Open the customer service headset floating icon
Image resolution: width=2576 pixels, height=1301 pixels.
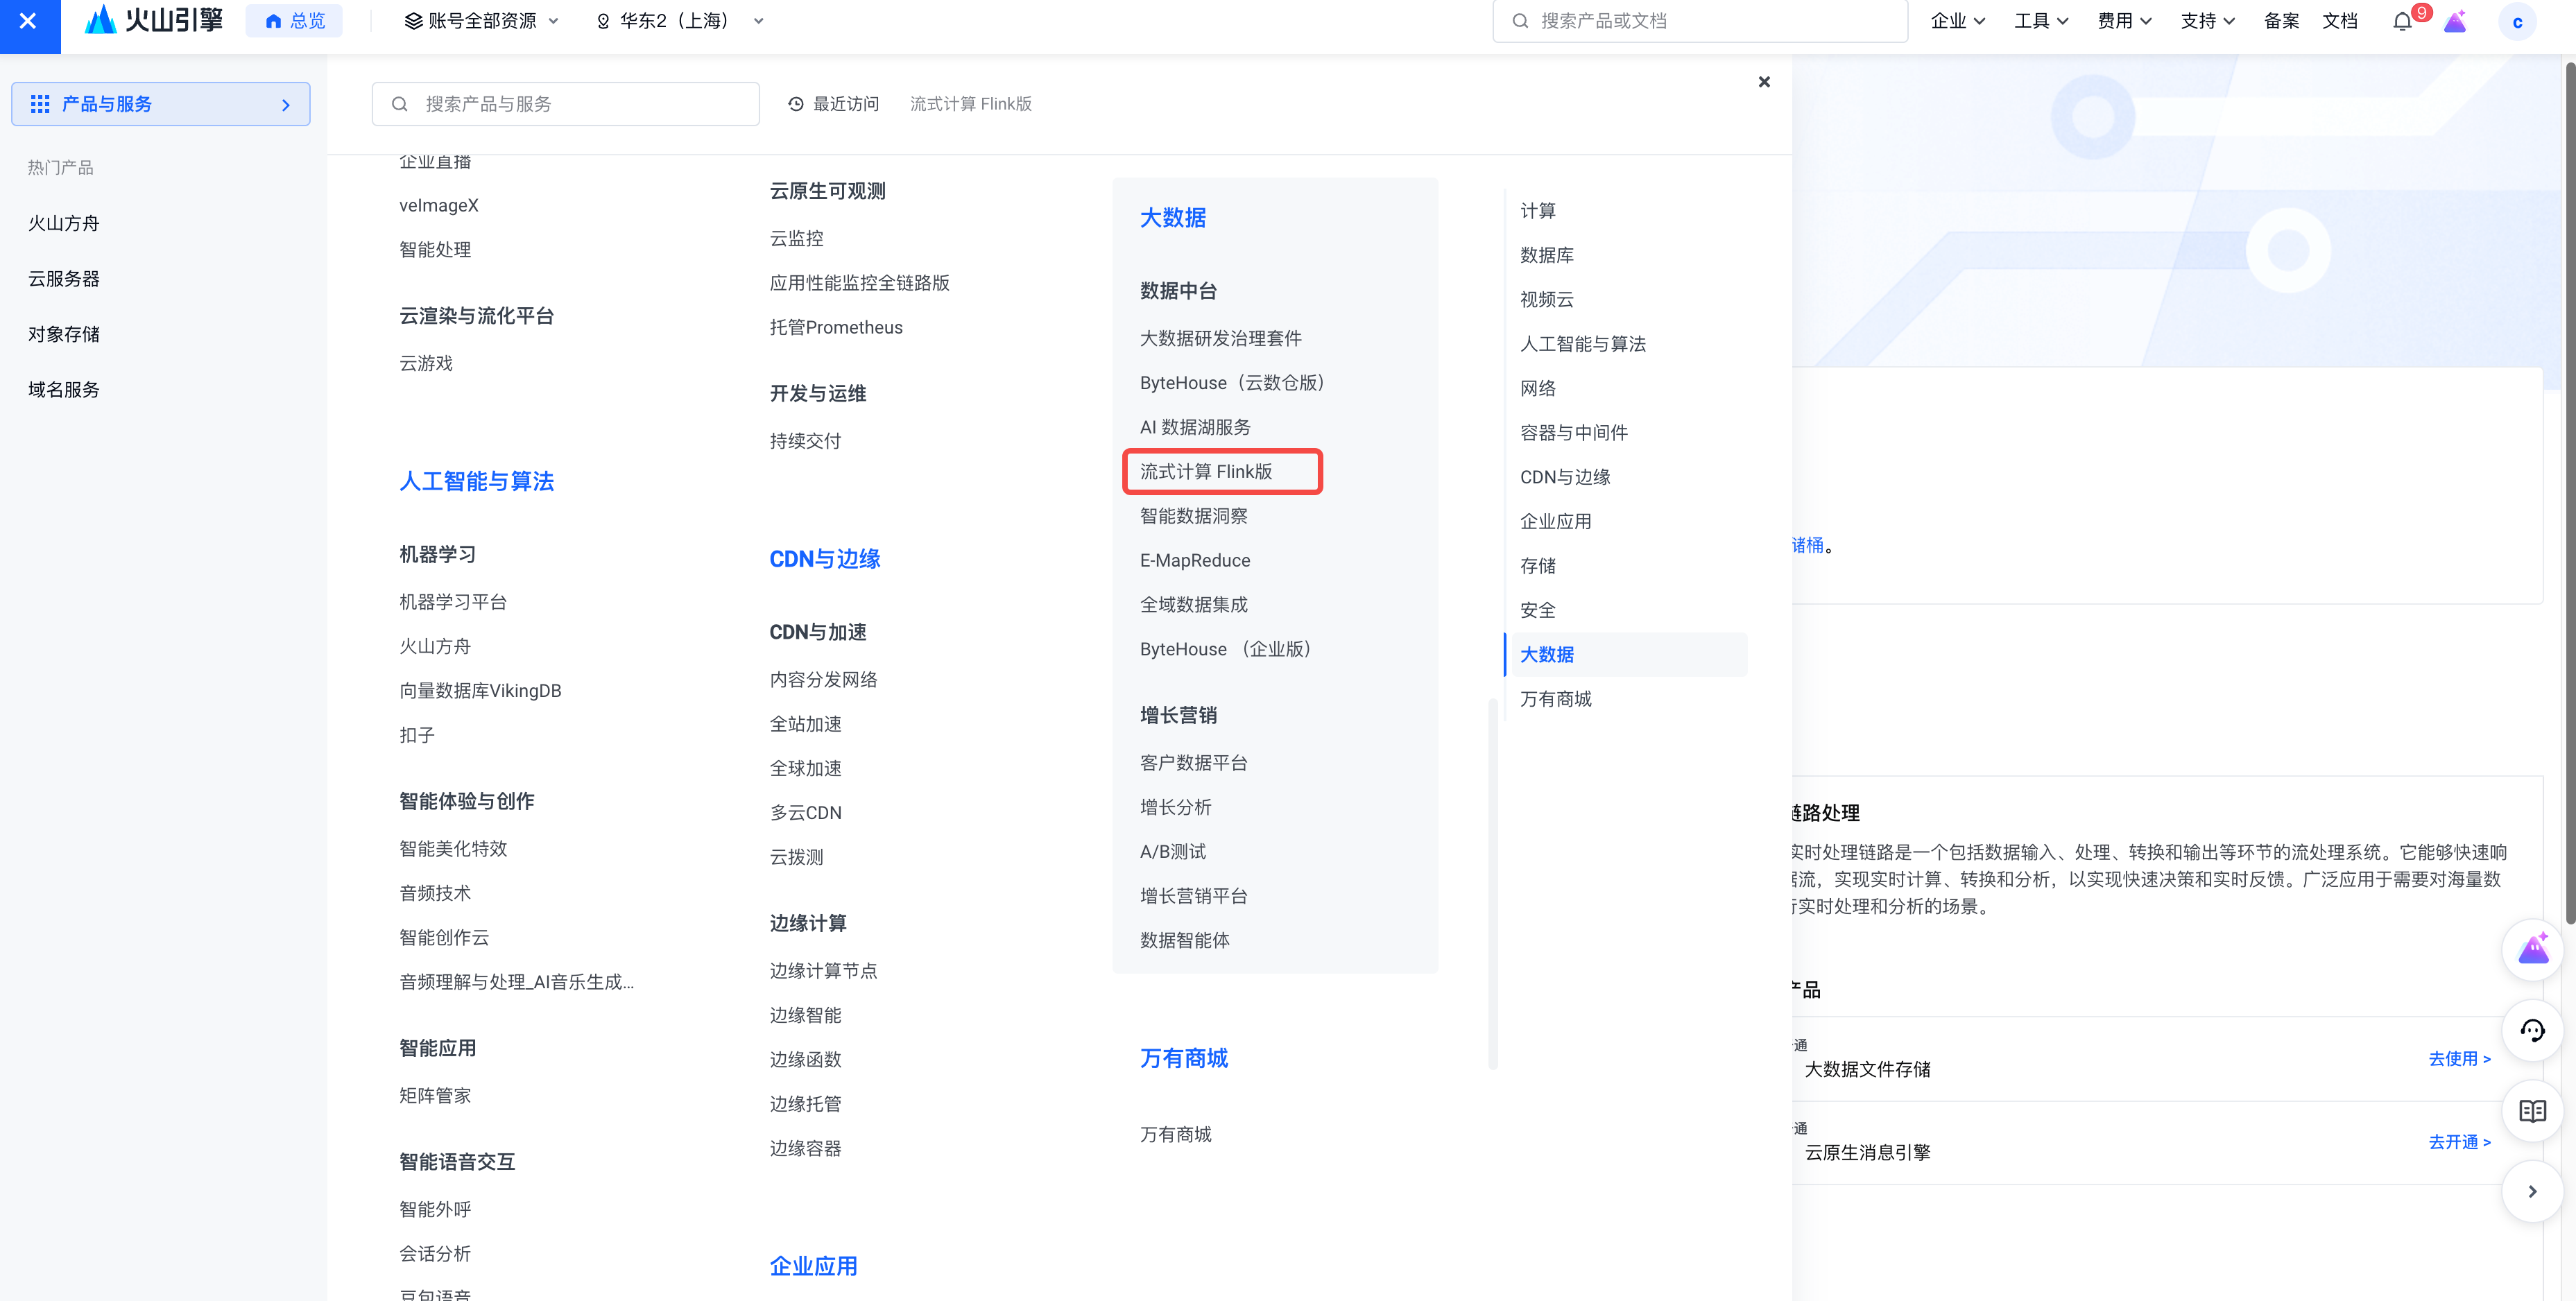[x=2532, y=1030]
